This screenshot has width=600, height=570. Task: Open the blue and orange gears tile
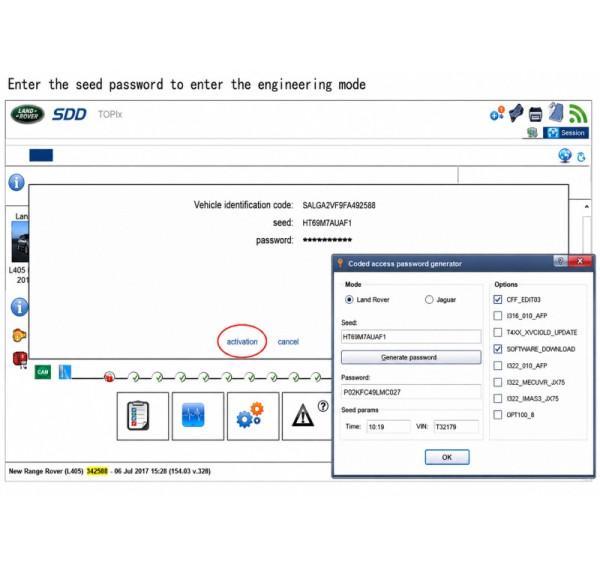click(x=253, y=416)
